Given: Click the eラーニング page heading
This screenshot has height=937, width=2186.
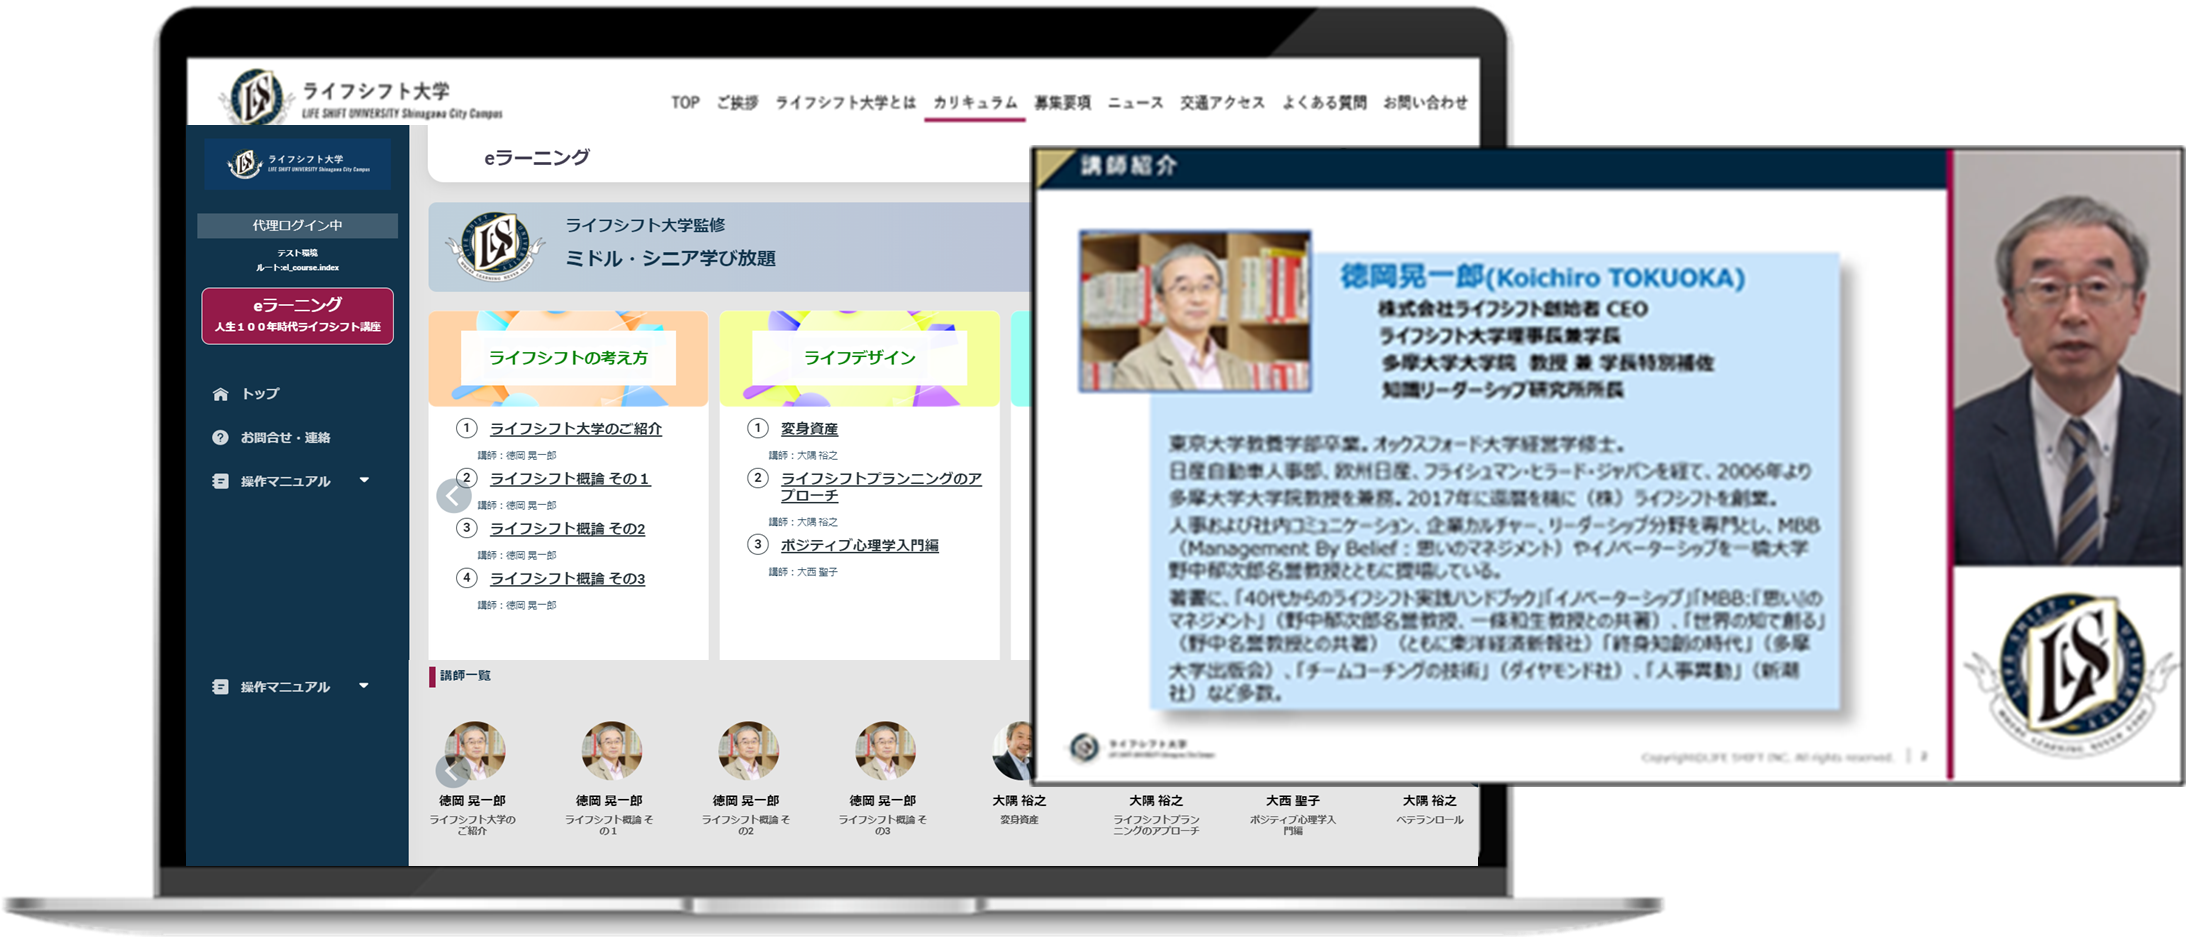Looking at the screenshot, I should click(x=537, y=157).
